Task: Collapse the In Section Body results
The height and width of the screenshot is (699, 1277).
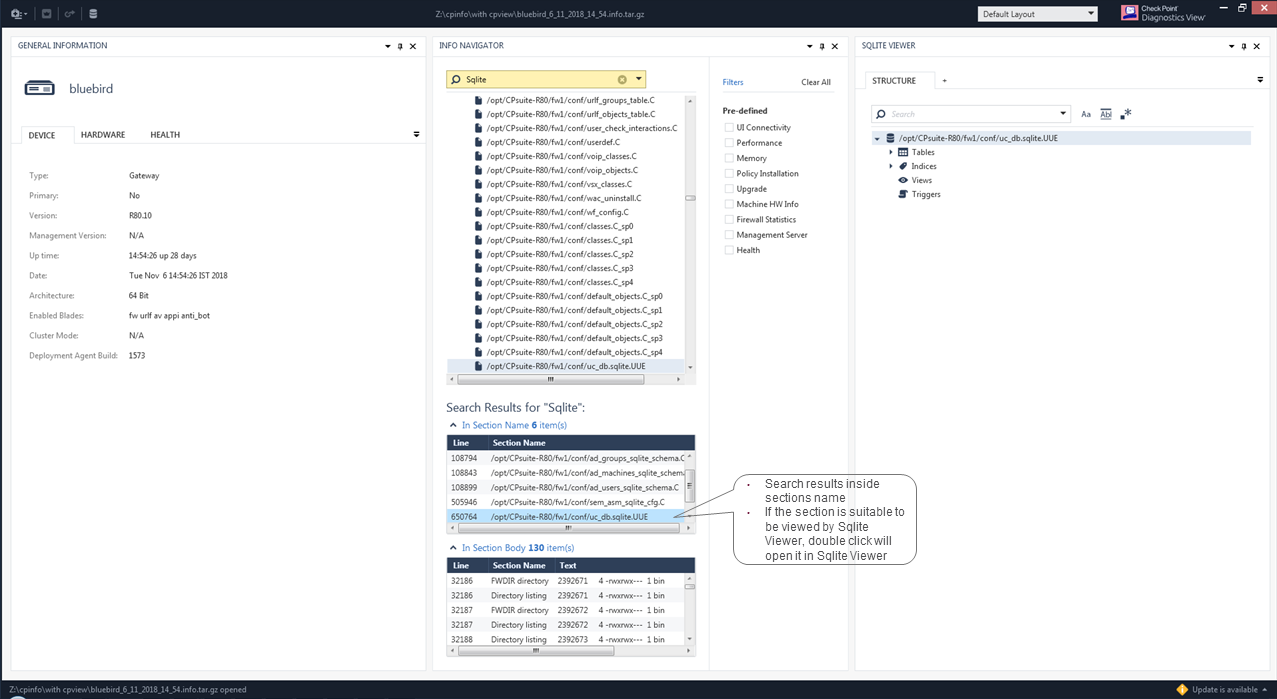Action: pyautogui.click(x=453, y=548)
